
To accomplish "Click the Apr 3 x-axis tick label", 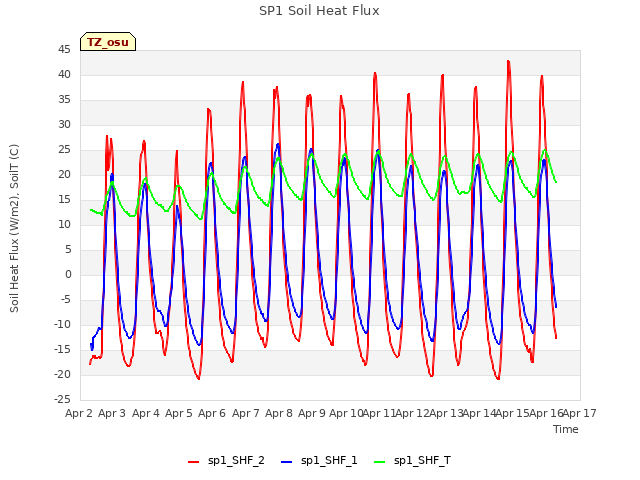I will 112,413.
